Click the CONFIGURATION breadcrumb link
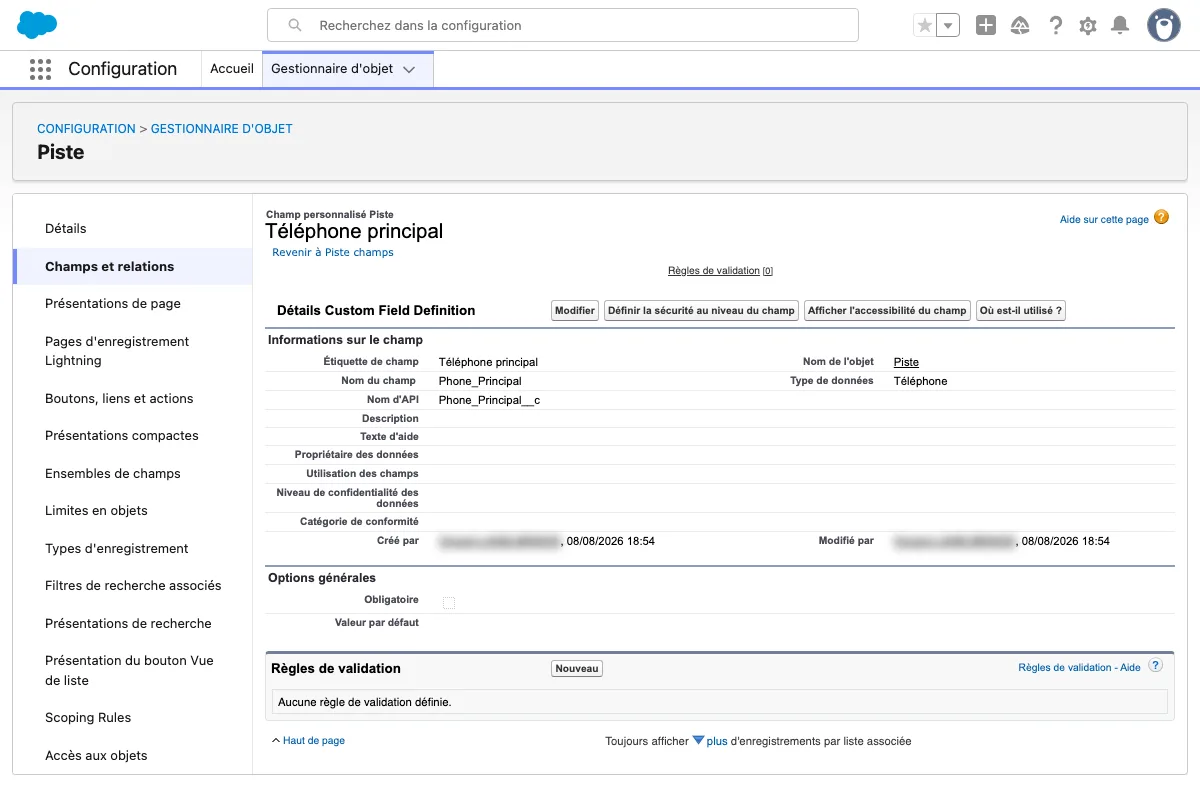This screenshot has height=787, width=1200. pos(86,129)
